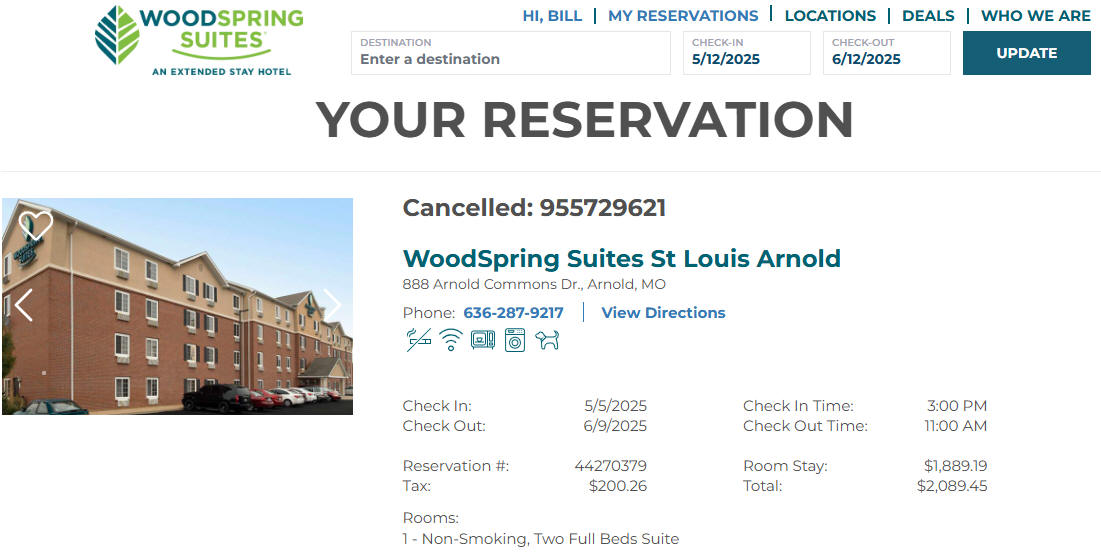Open the Check-In date field
The image size is (1101, 558).
coord(746,53)
